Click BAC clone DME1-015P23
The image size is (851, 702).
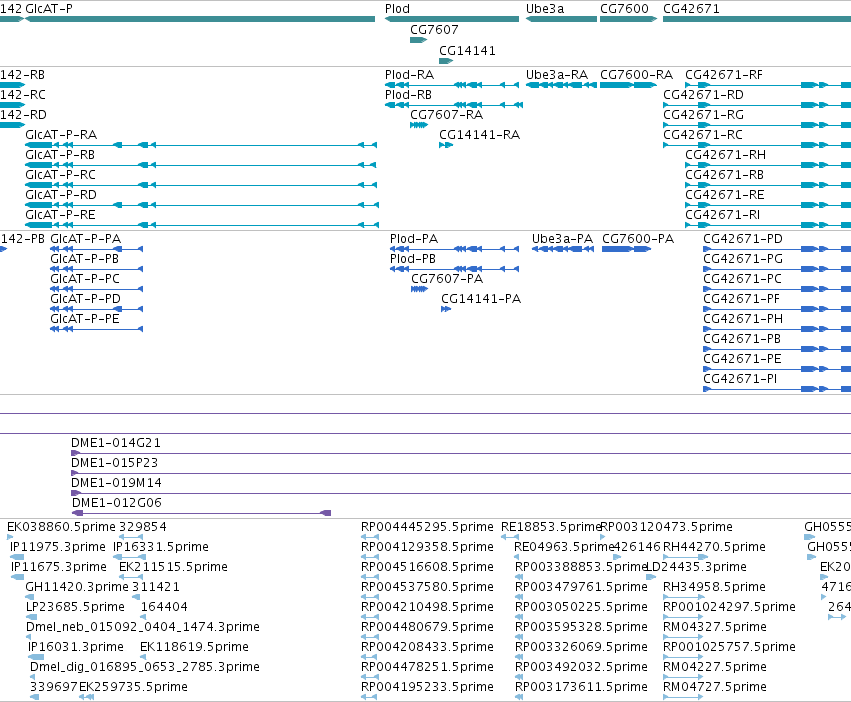pyautogui.click(x=115, y=463)
